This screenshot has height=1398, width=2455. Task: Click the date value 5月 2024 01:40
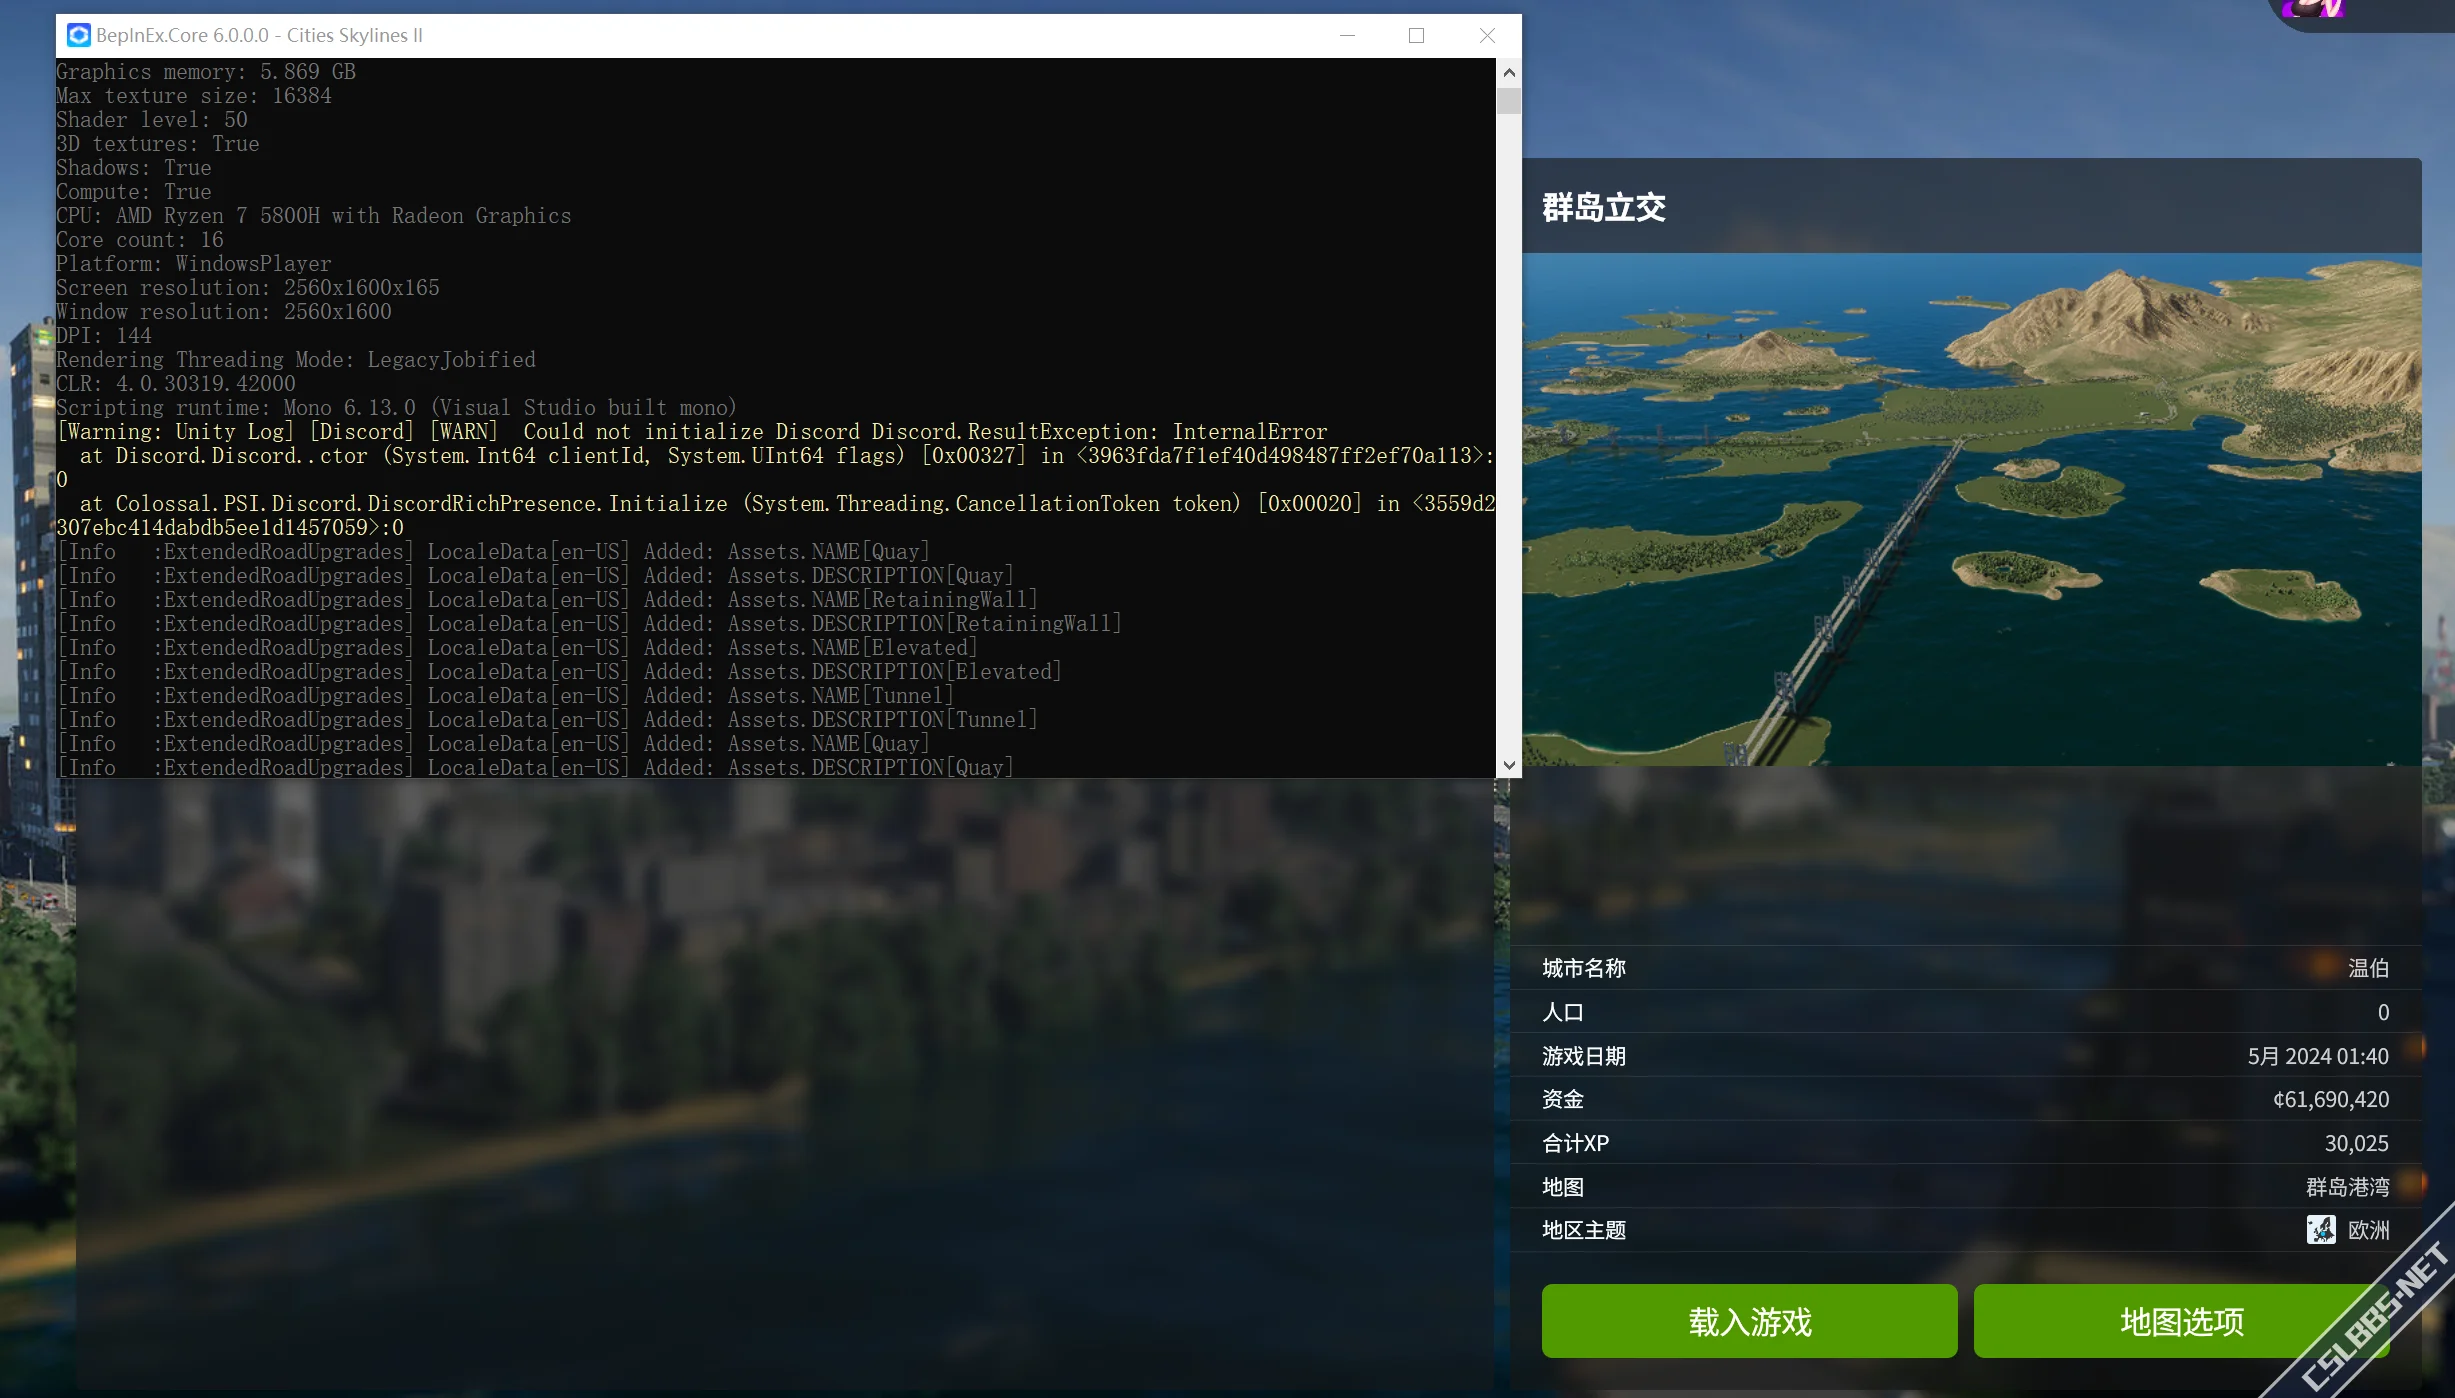pos(2318,1056)
